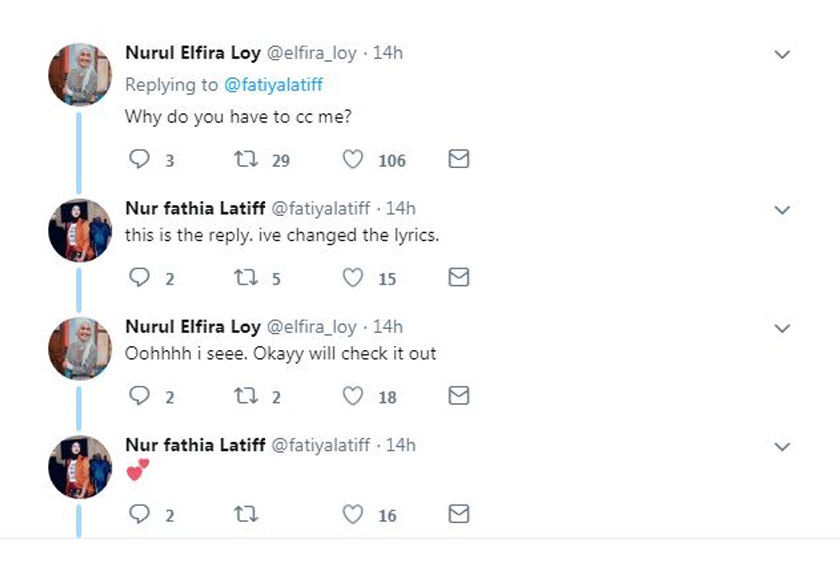
Task: Expand the chevron menu on the "ive changed the lyrics" tweet
Action: coord(783,210)
